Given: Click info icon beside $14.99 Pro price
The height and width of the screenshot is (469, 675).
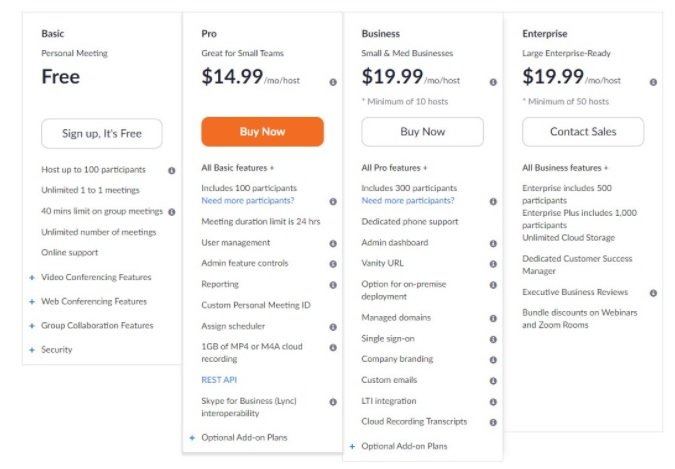Looking at the screenshot, I should [x=333, y=82].
